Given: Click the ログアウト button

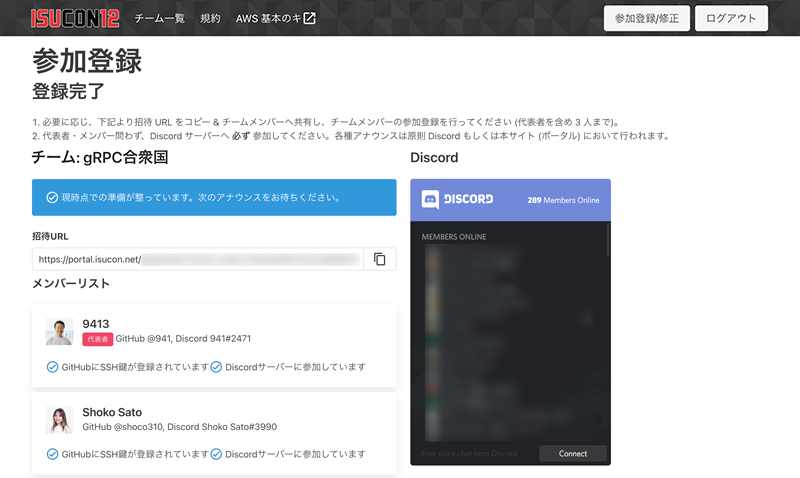Looking at the screenshot, I should (x=731, y=18).
